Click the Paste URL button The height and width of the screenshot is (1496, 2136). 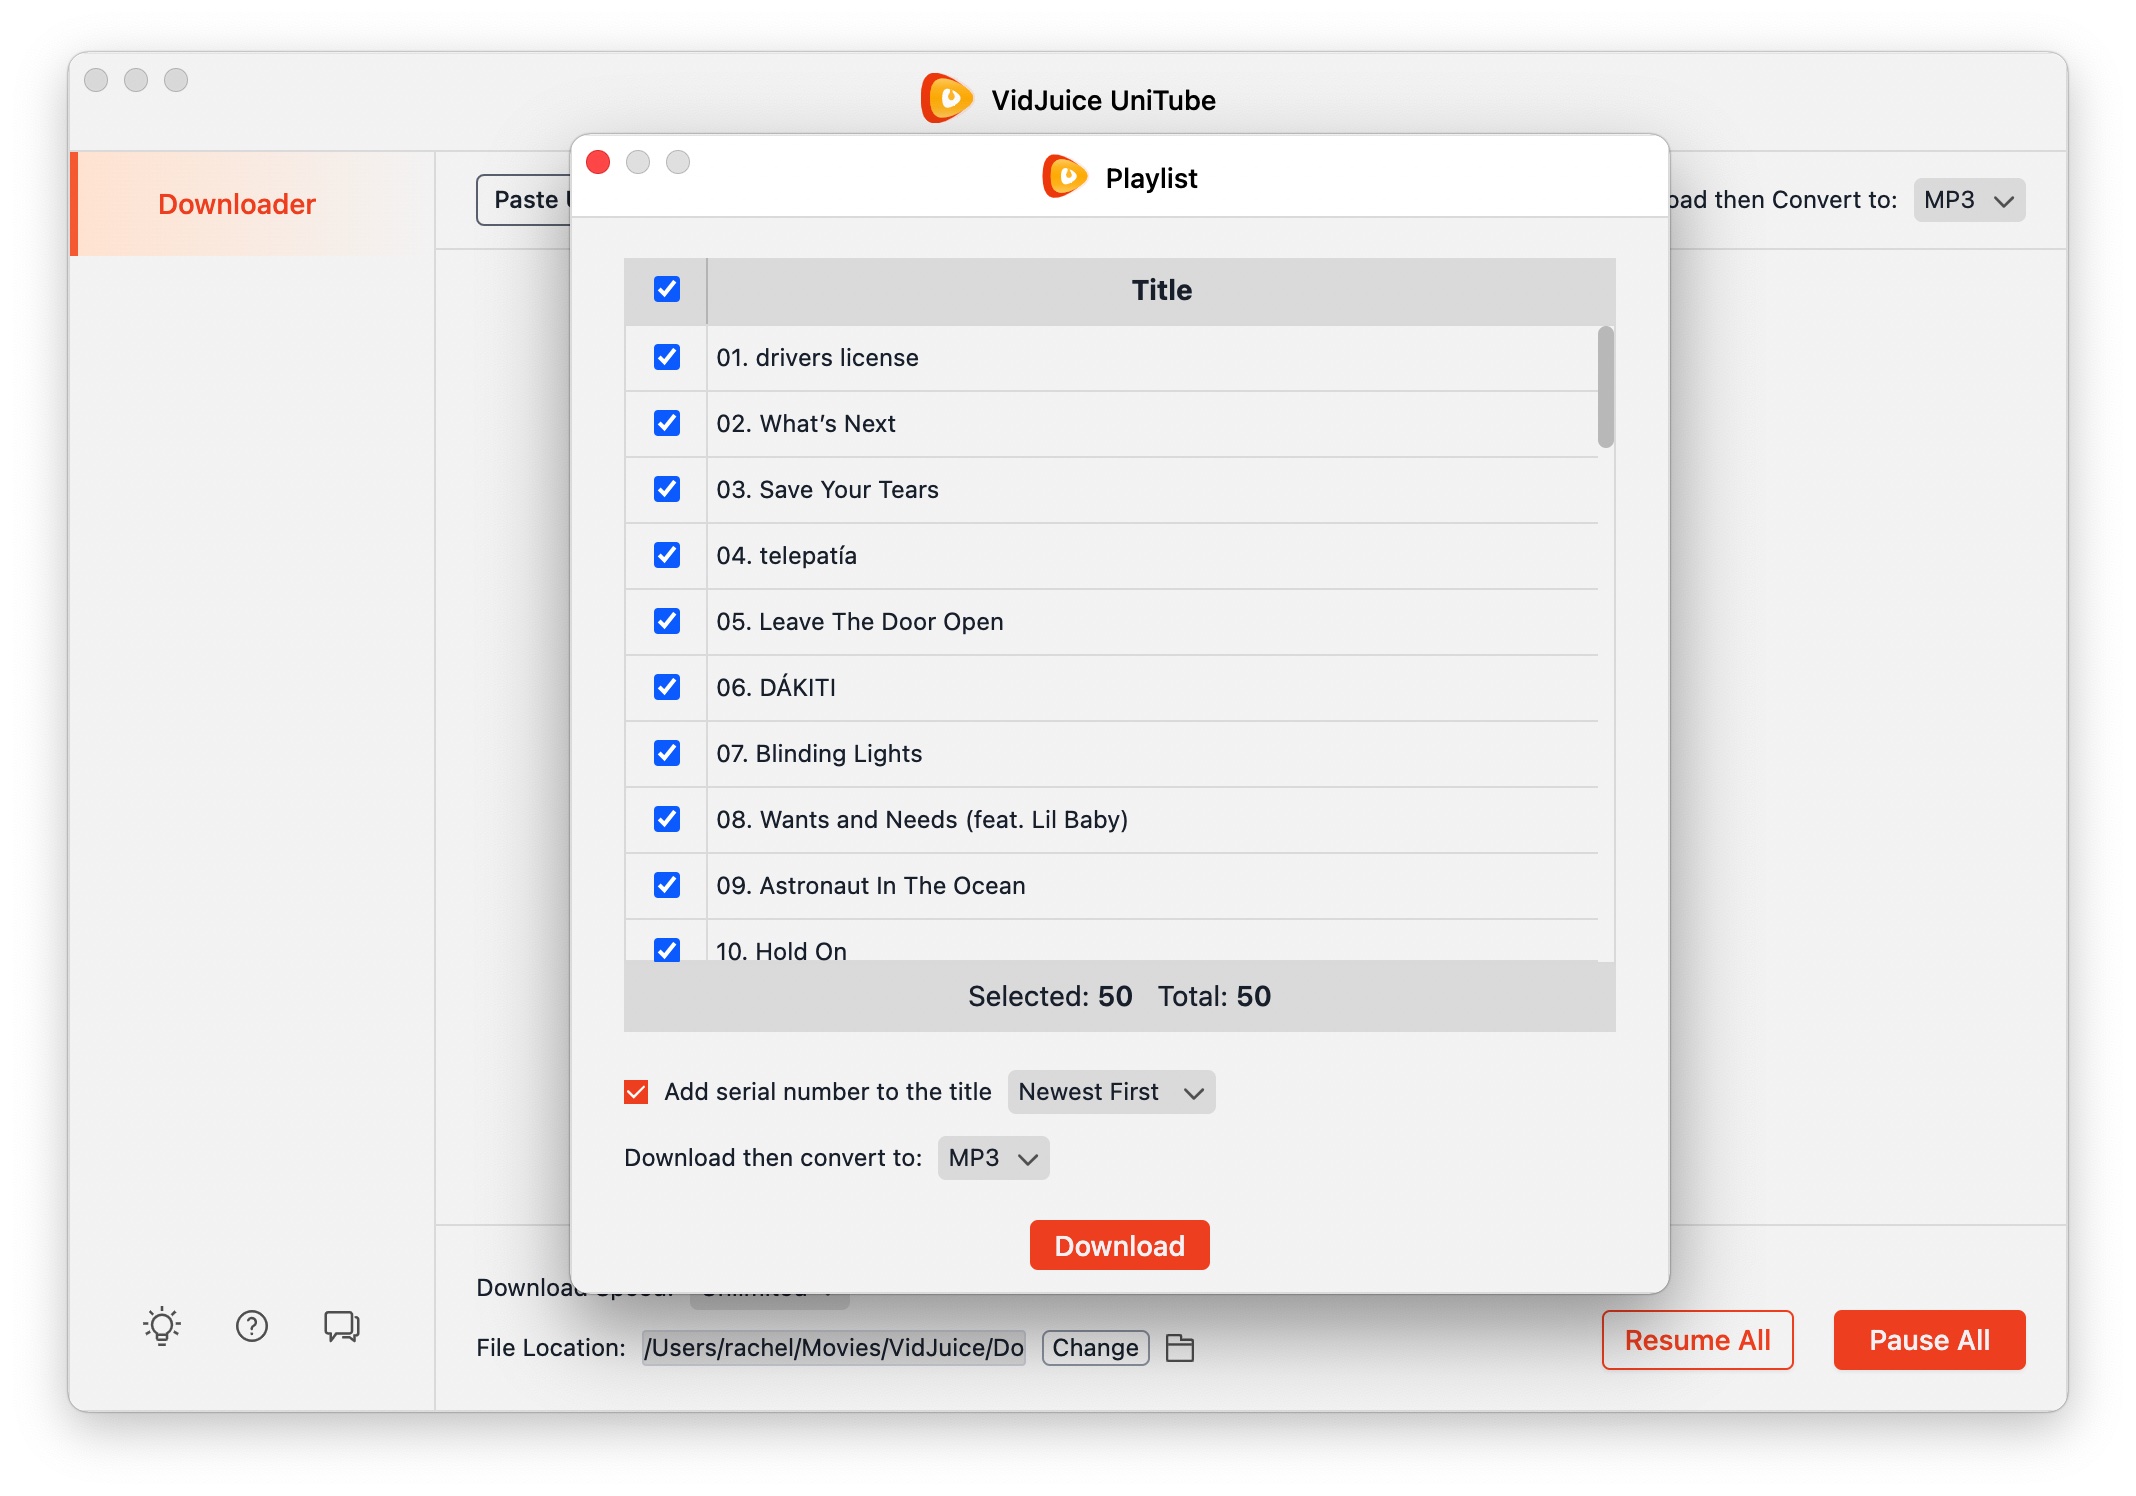[524, 200]
